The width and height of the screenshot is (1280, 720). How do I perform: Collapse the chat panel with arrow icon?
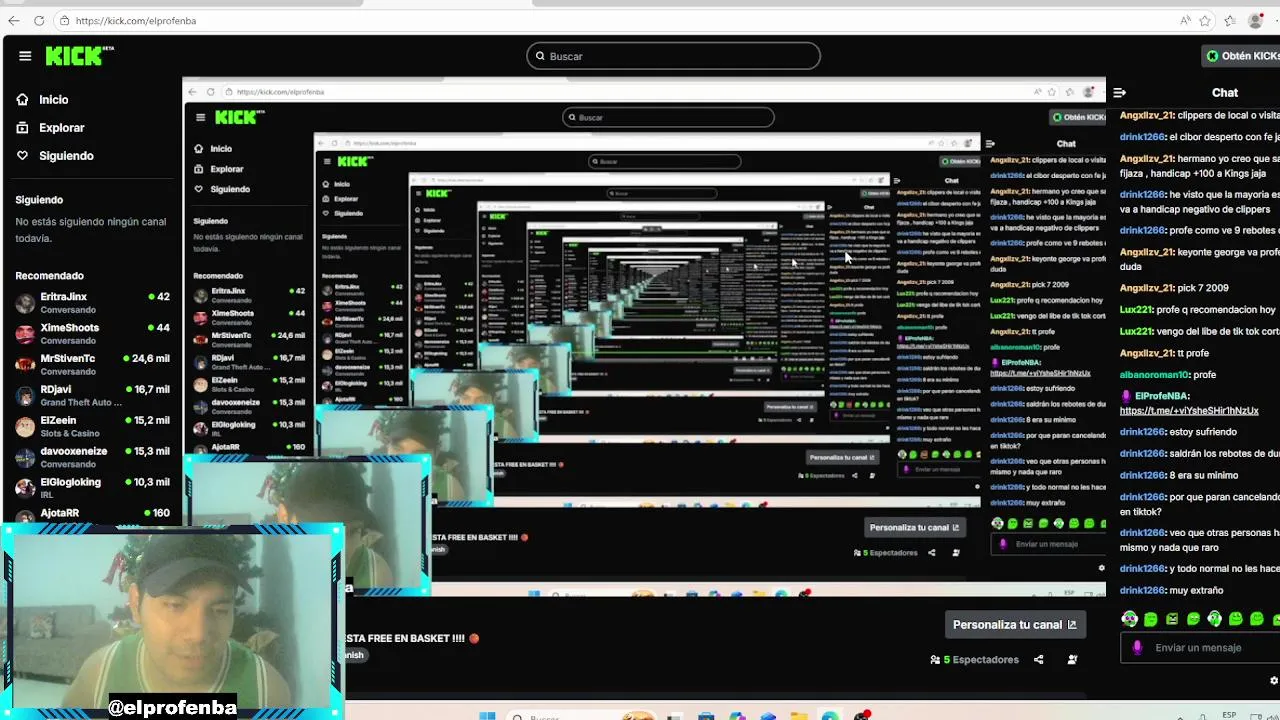(1120, 92)
